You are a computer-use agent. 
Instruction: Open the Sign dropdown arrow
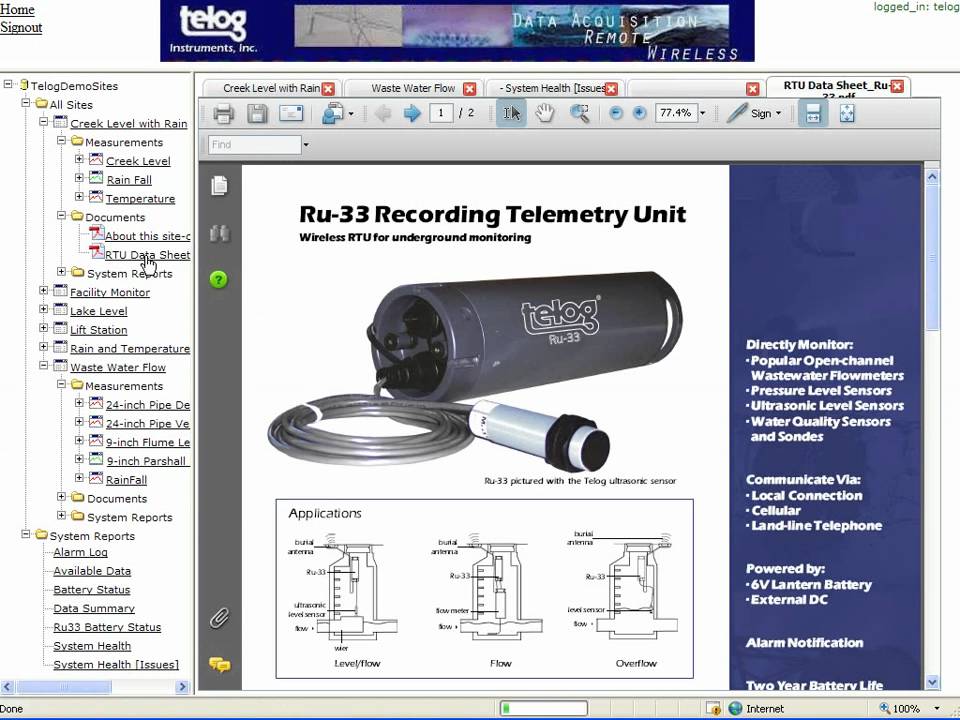click(x=778, y=113)
